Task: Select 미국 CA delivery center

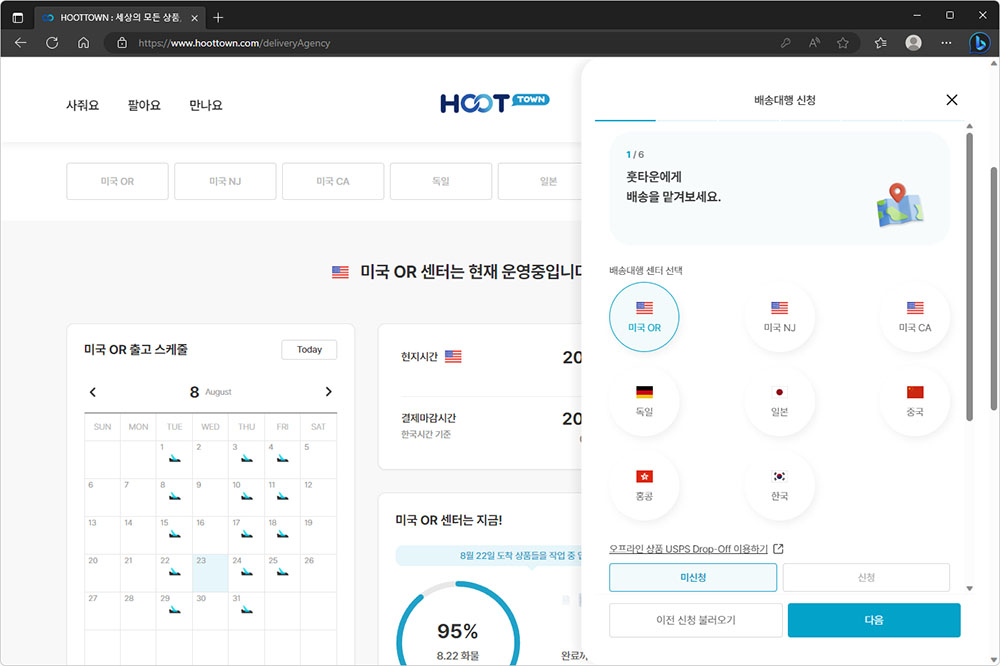Action: click(x=915, y=317)
